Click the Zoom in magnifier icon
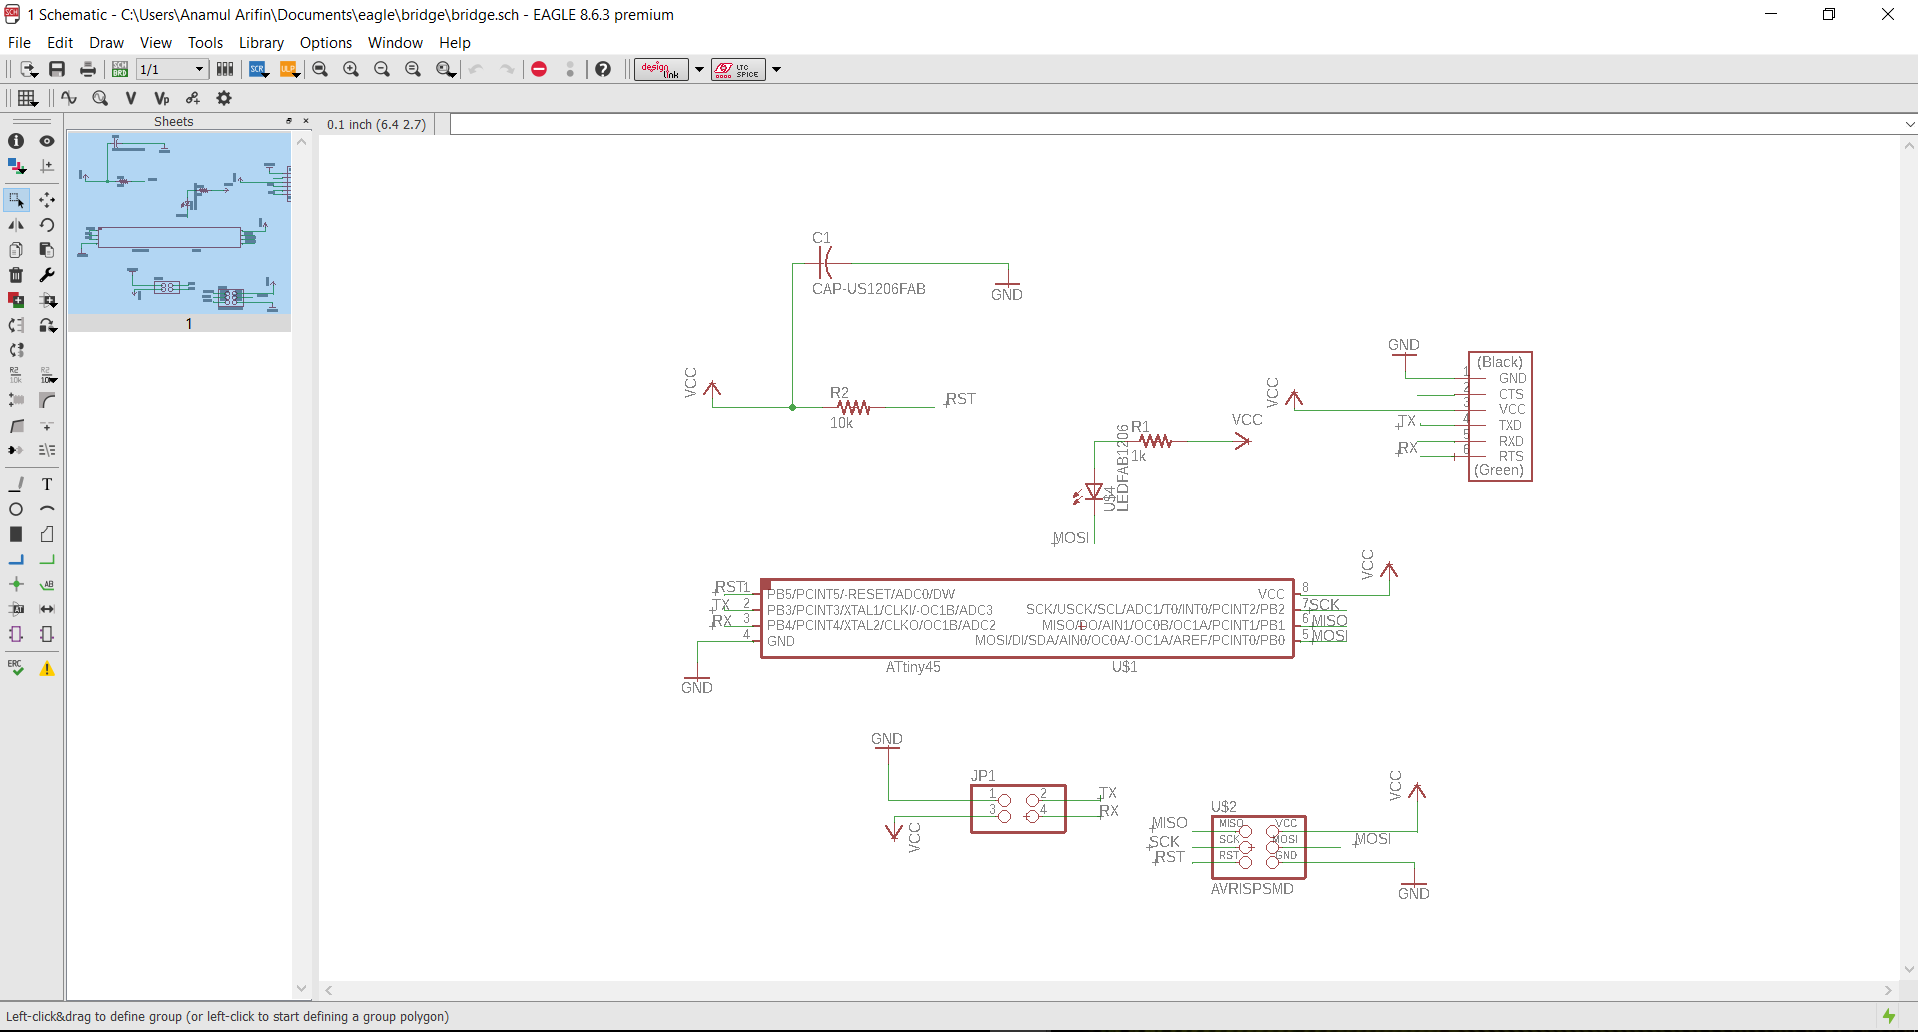The height and width of the screenshot is (1032, 1918). point(351,69)
